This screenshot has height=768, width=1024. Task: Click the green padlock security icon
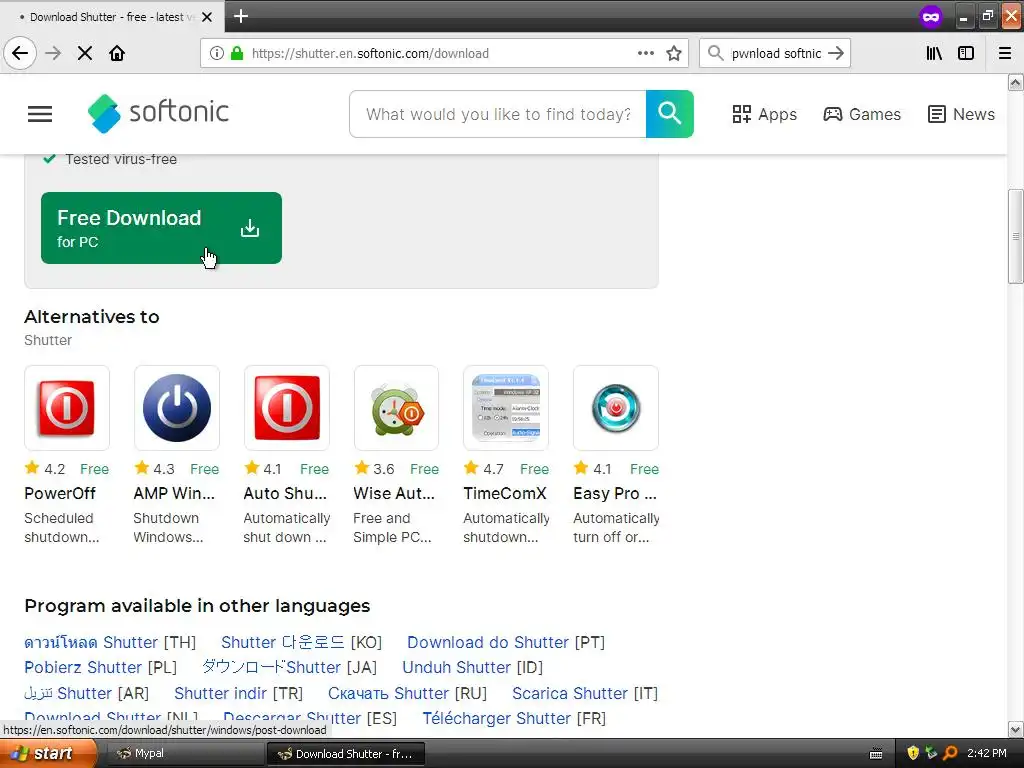(237, 54)
